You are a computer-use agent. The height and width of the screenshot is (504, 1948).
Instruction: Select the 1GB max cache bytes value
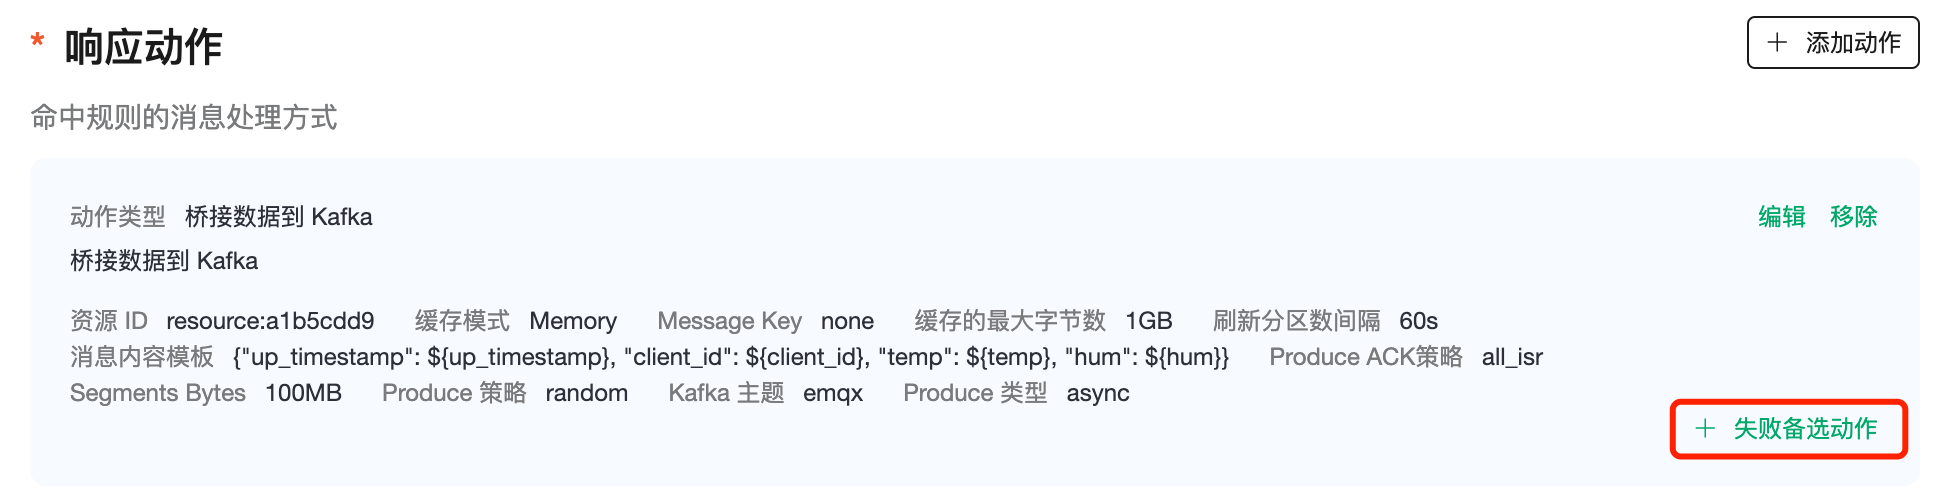tap(1148, 321)
